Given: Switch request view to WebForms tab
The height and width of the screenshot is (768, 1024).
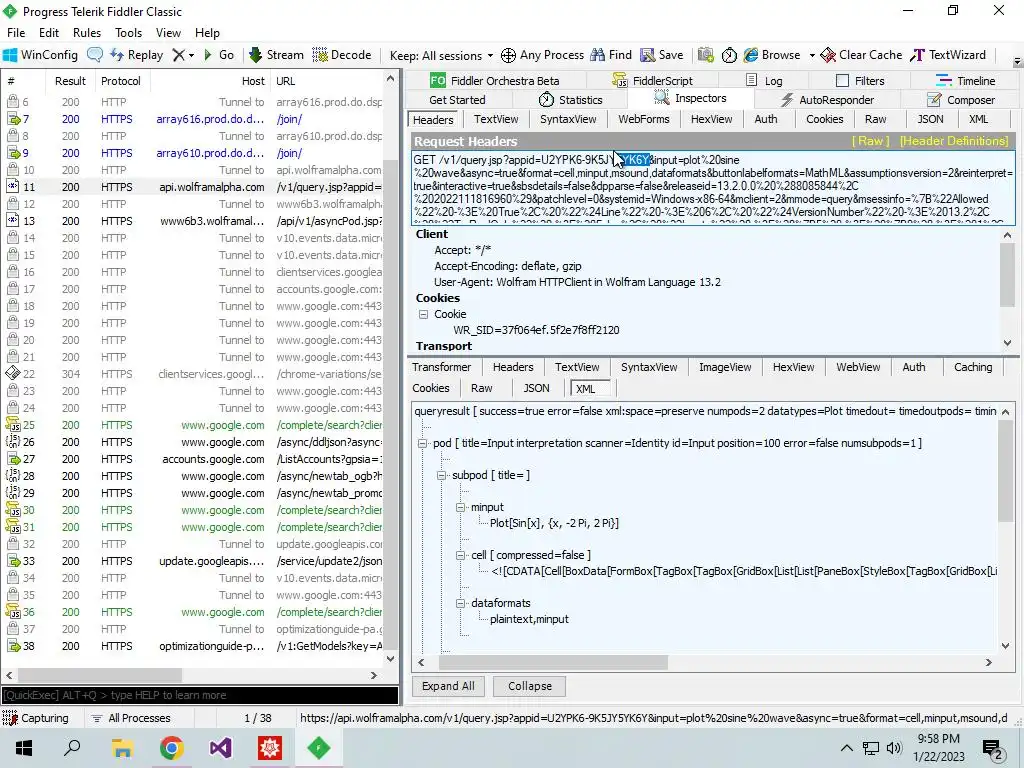Looking at the screenshot, I should tap(643, 119).
